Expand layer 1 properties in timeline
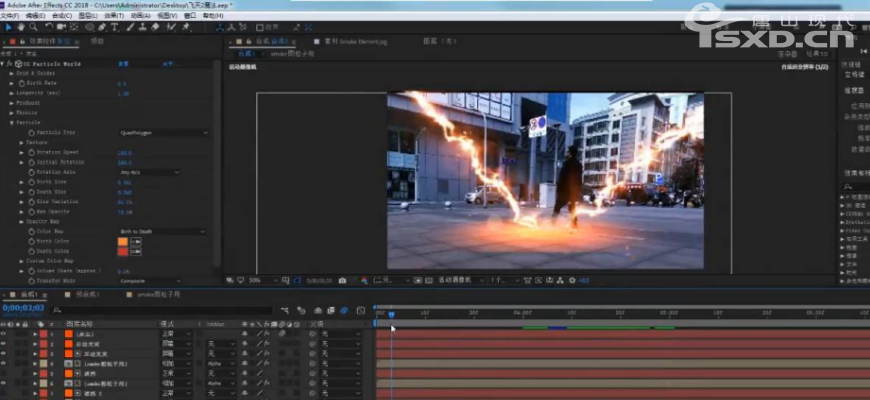870x400 pixels. [x=36, y=334]
